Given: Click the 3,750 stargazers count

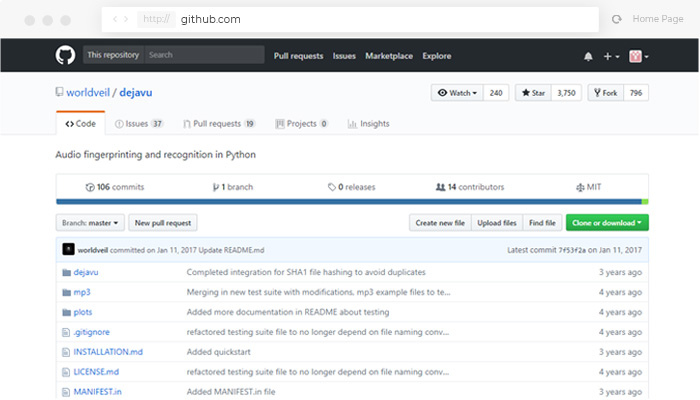Looking at the screenshot, I should (566, 93).
